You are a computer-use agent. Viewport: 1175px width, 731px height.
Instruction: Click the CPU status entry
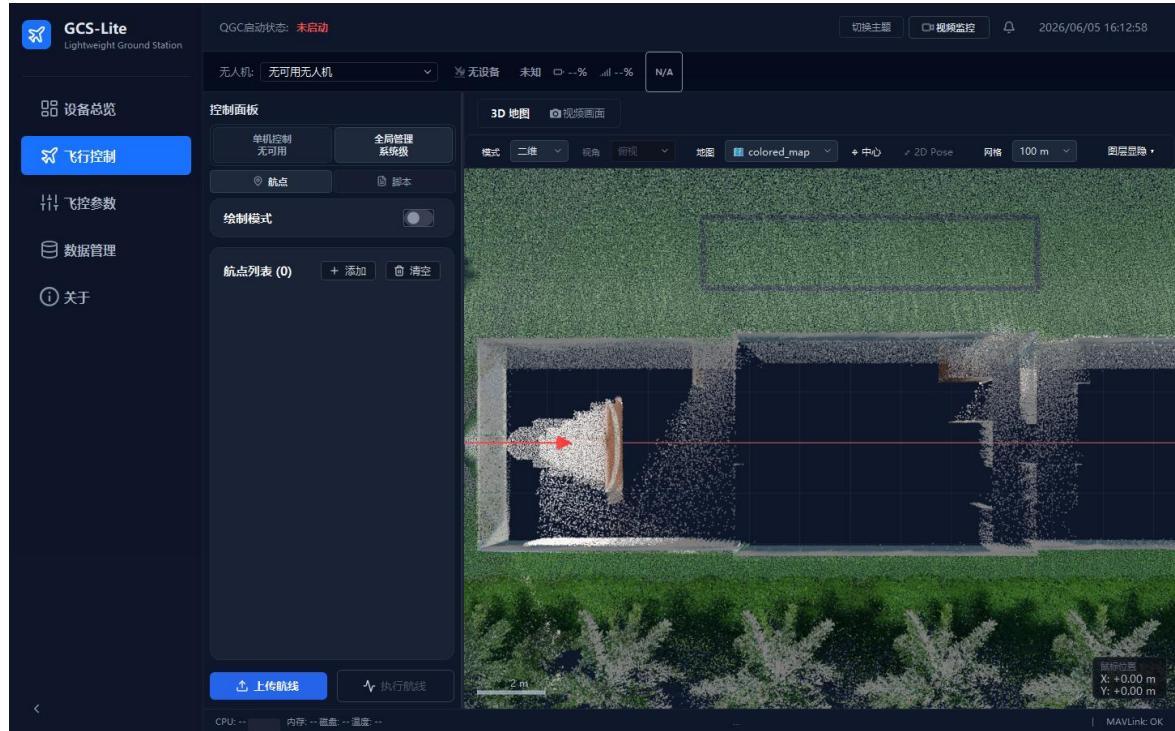click(231, 722)
